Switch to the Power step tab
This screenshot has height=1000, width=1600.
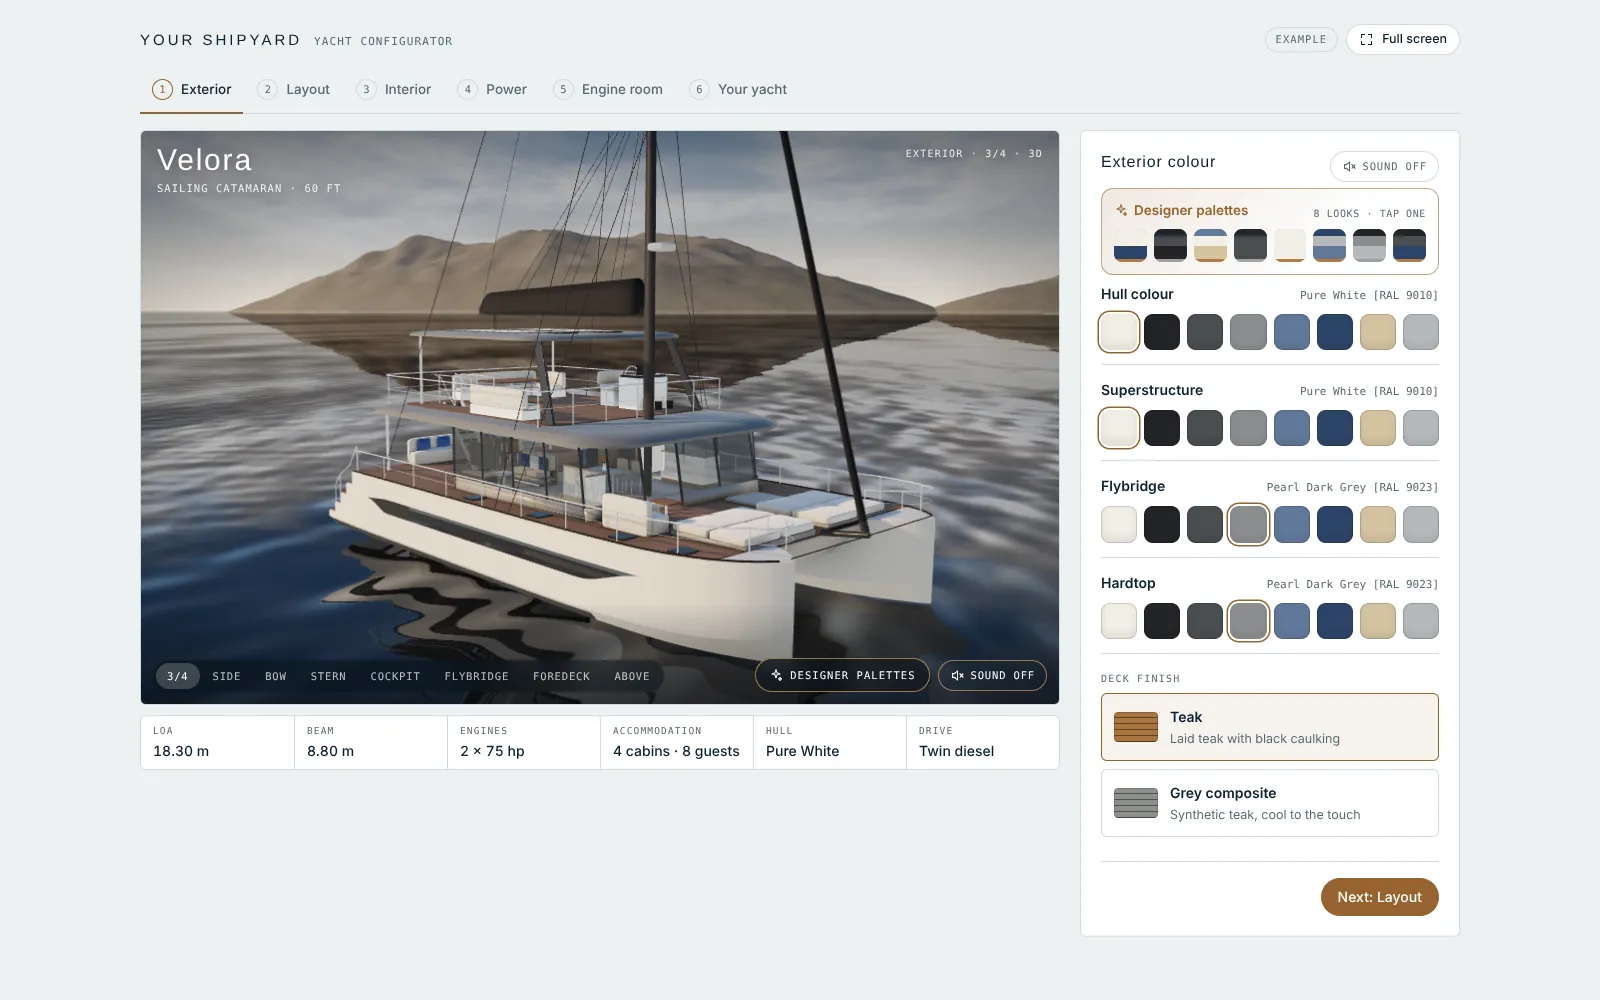[x=492, y=89]
